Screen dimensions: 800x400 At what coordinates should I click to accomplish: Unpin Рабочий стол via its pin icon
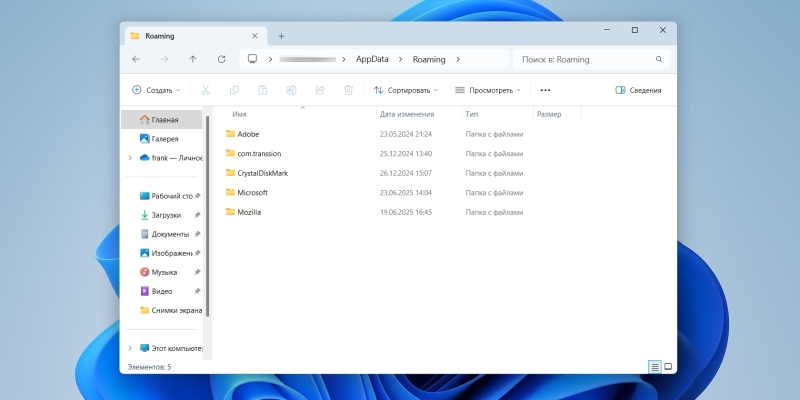(197, 196)
